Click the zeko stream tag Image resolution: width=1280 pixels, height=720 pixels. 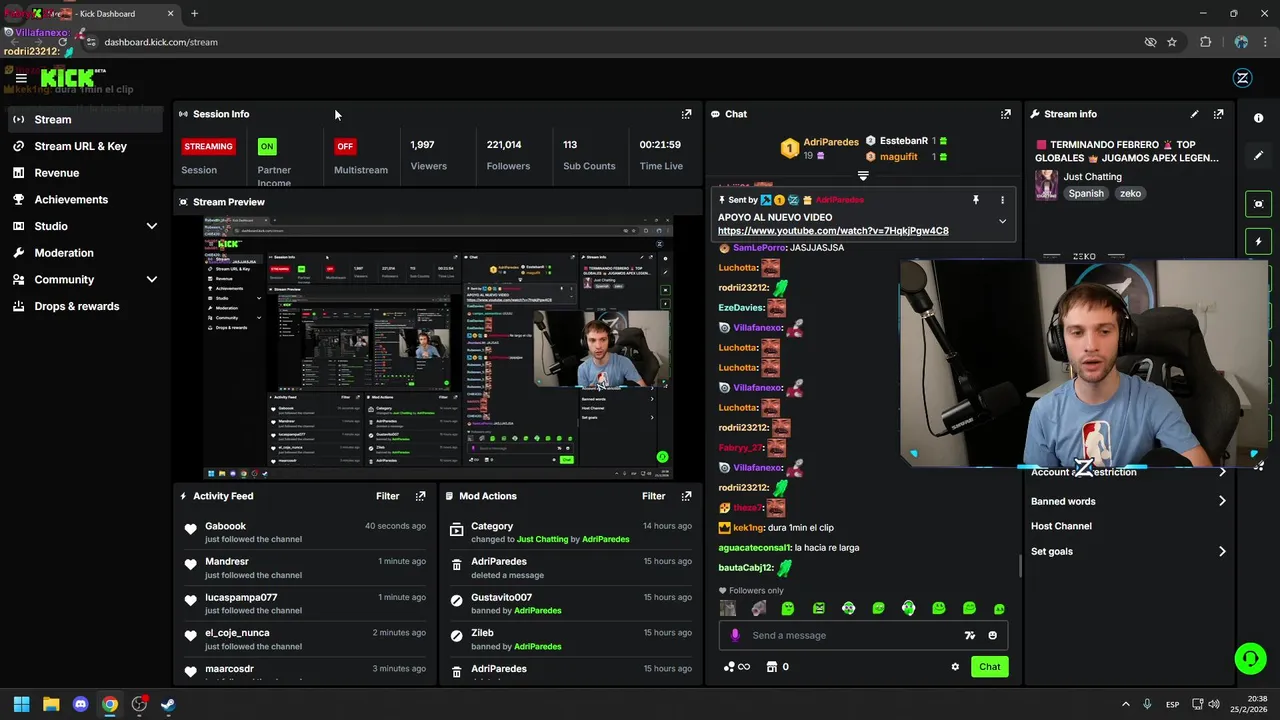tap(1130, 194)
